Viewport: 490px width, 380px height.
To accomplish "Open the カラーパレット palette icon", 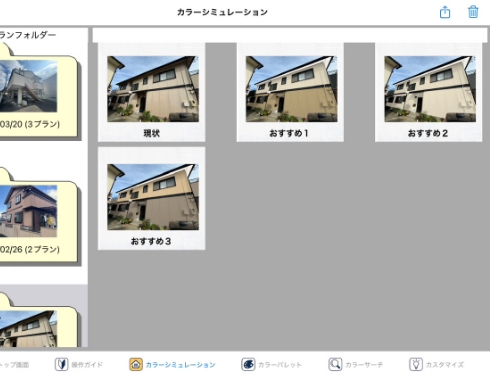I will [248, 364].
